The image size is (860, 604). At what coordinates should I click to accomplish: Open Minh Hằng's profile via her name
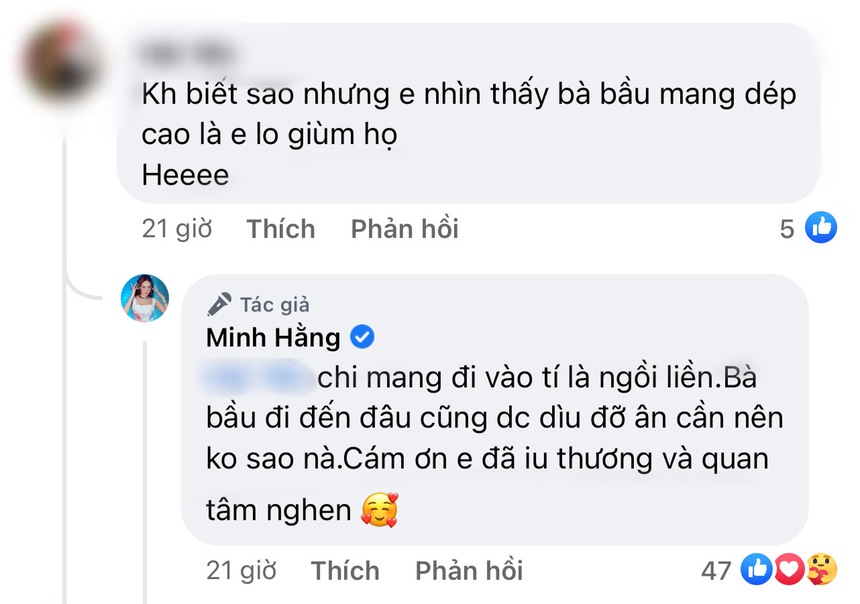tap(275, 338)
